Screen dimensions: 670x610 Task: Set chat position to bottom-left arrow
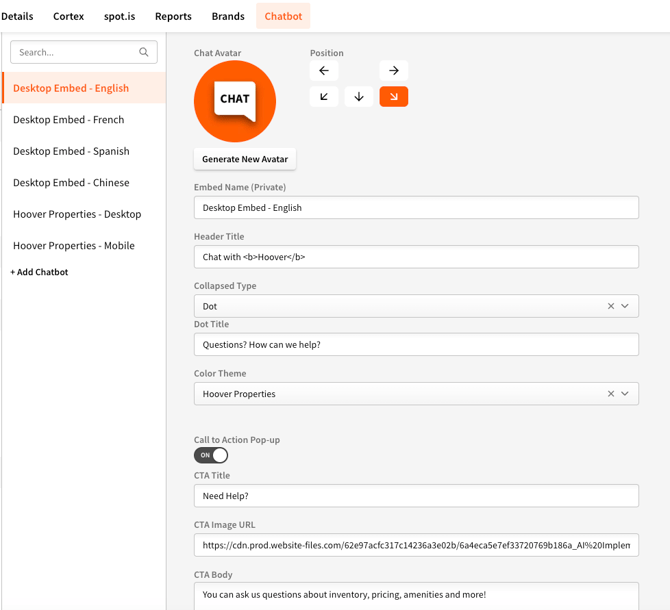click(324, 97)
